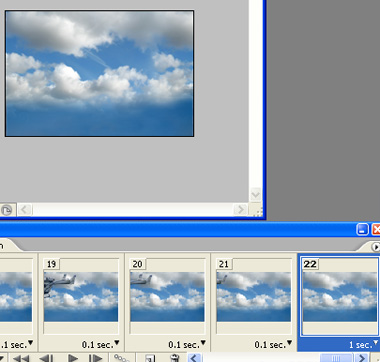The image size is (380, 362).
Task: Click the select first frame rewind button
Action: click(21, 358)
